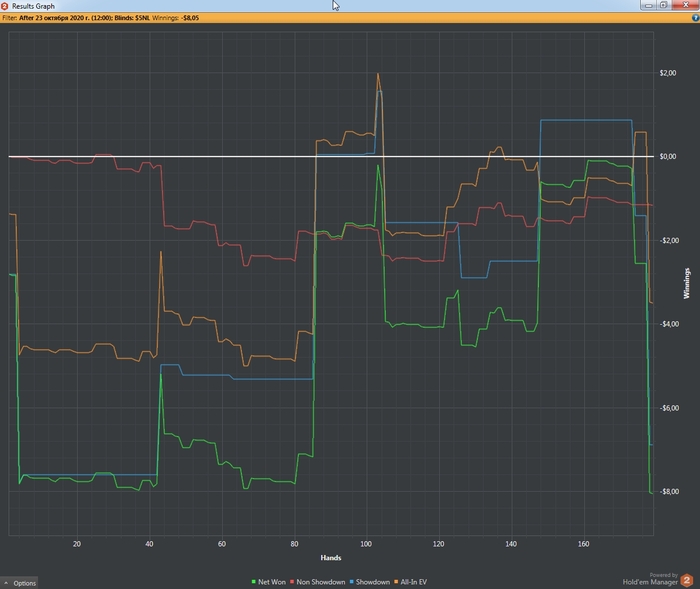Click the green Net Won color swatch

(254, 582)
